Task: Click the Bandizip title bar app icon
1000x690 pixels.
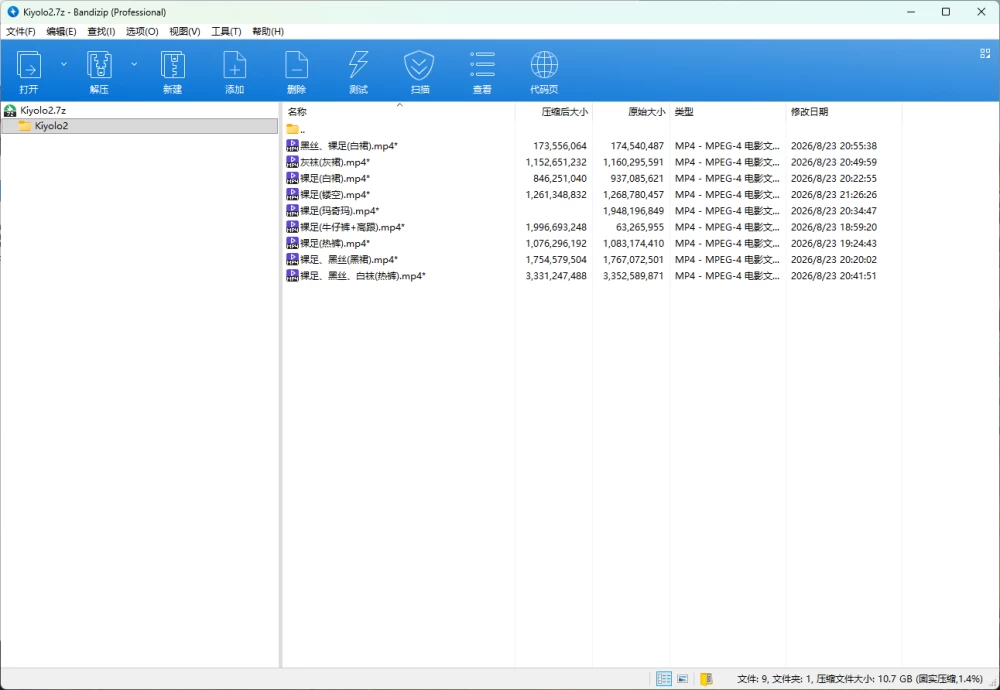Action: pos(13,11)
